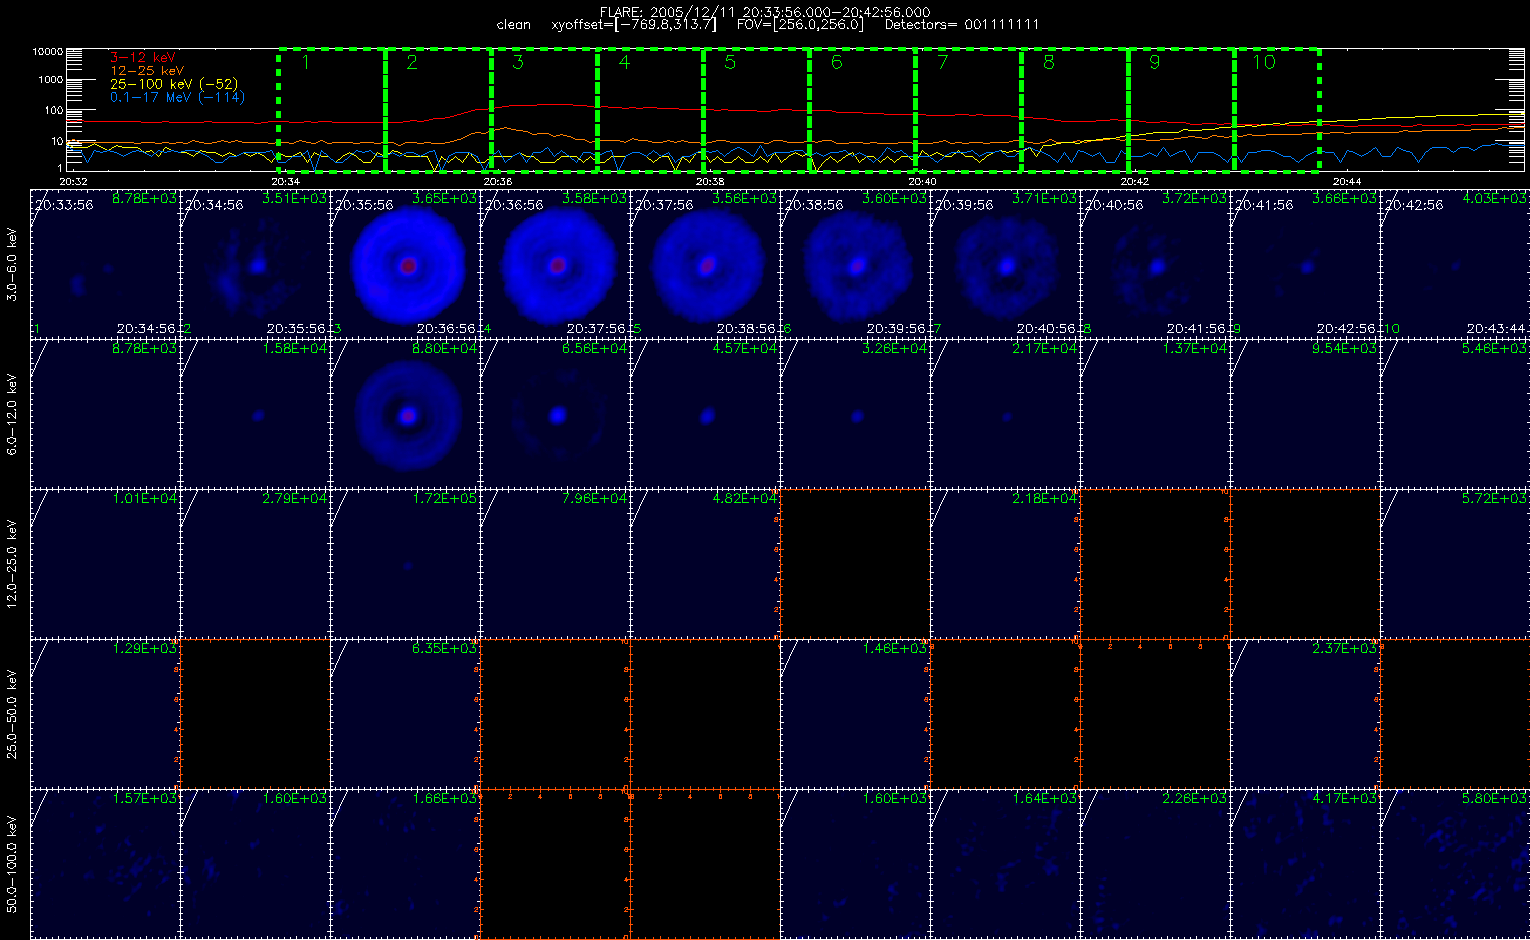This screenshot has width=1530, height=940.
Task: Click the peak value 1.58E+04
Action: [x=294, y=349]
